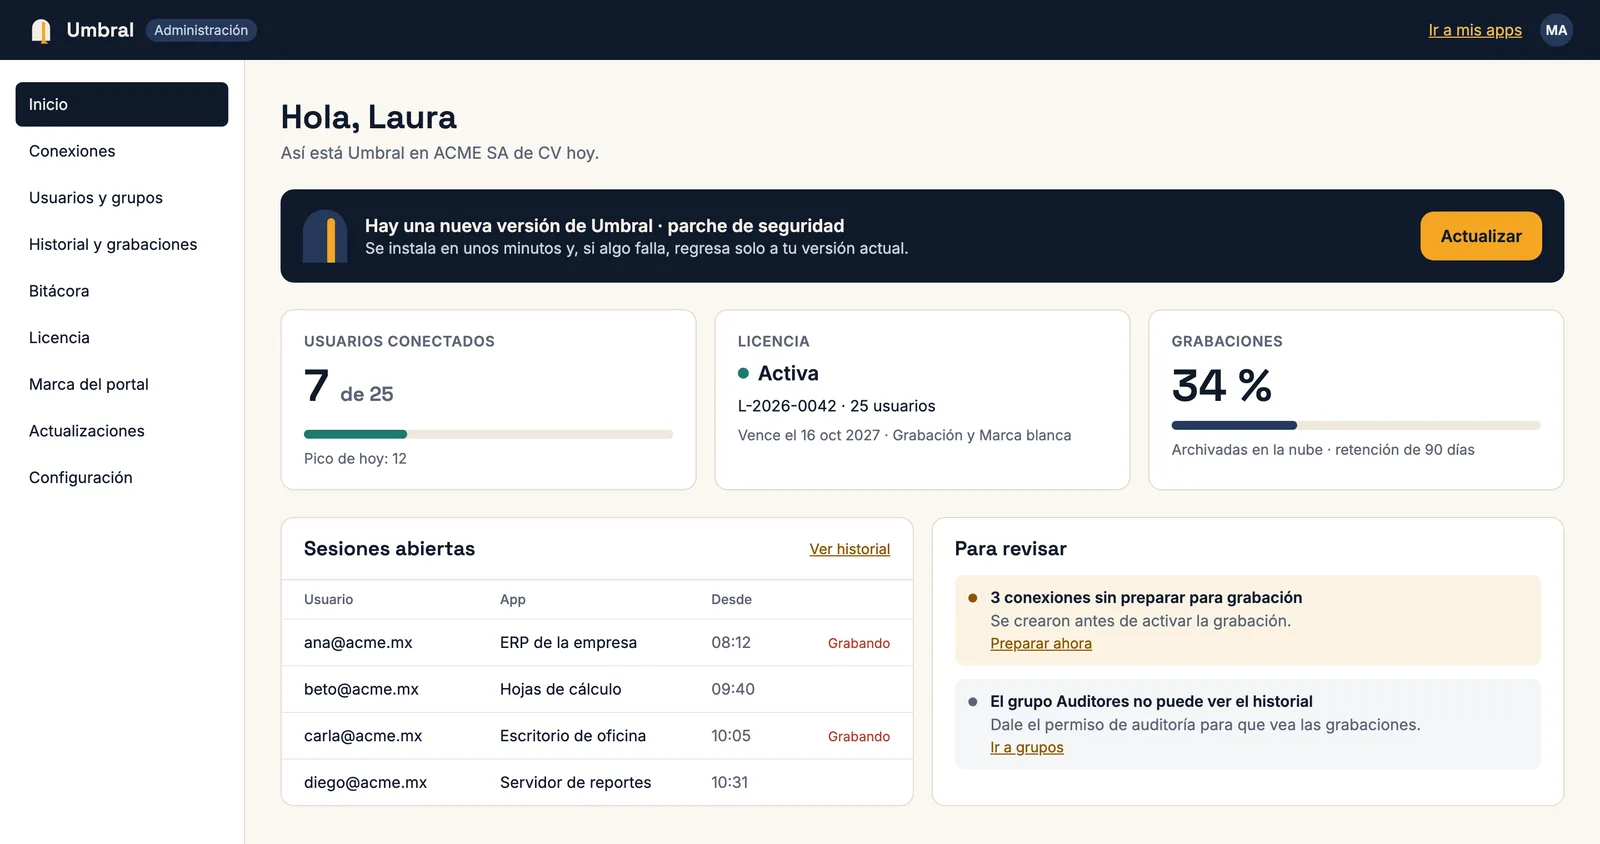Click 'ERP de la empresa' app cell
This screenshot has height=844, width=1600.
click(568, 643)
